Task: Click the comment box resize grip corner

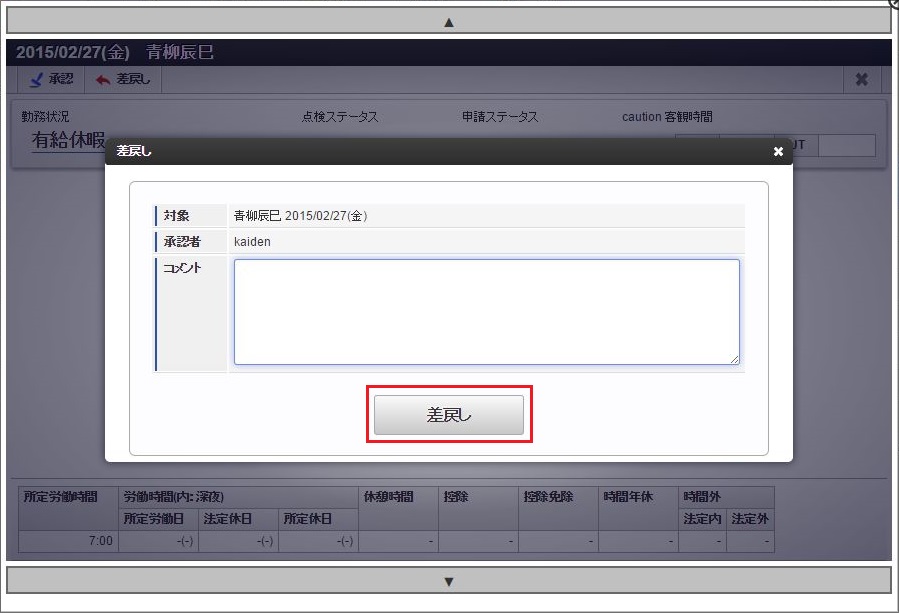Action: pos(735,360)
